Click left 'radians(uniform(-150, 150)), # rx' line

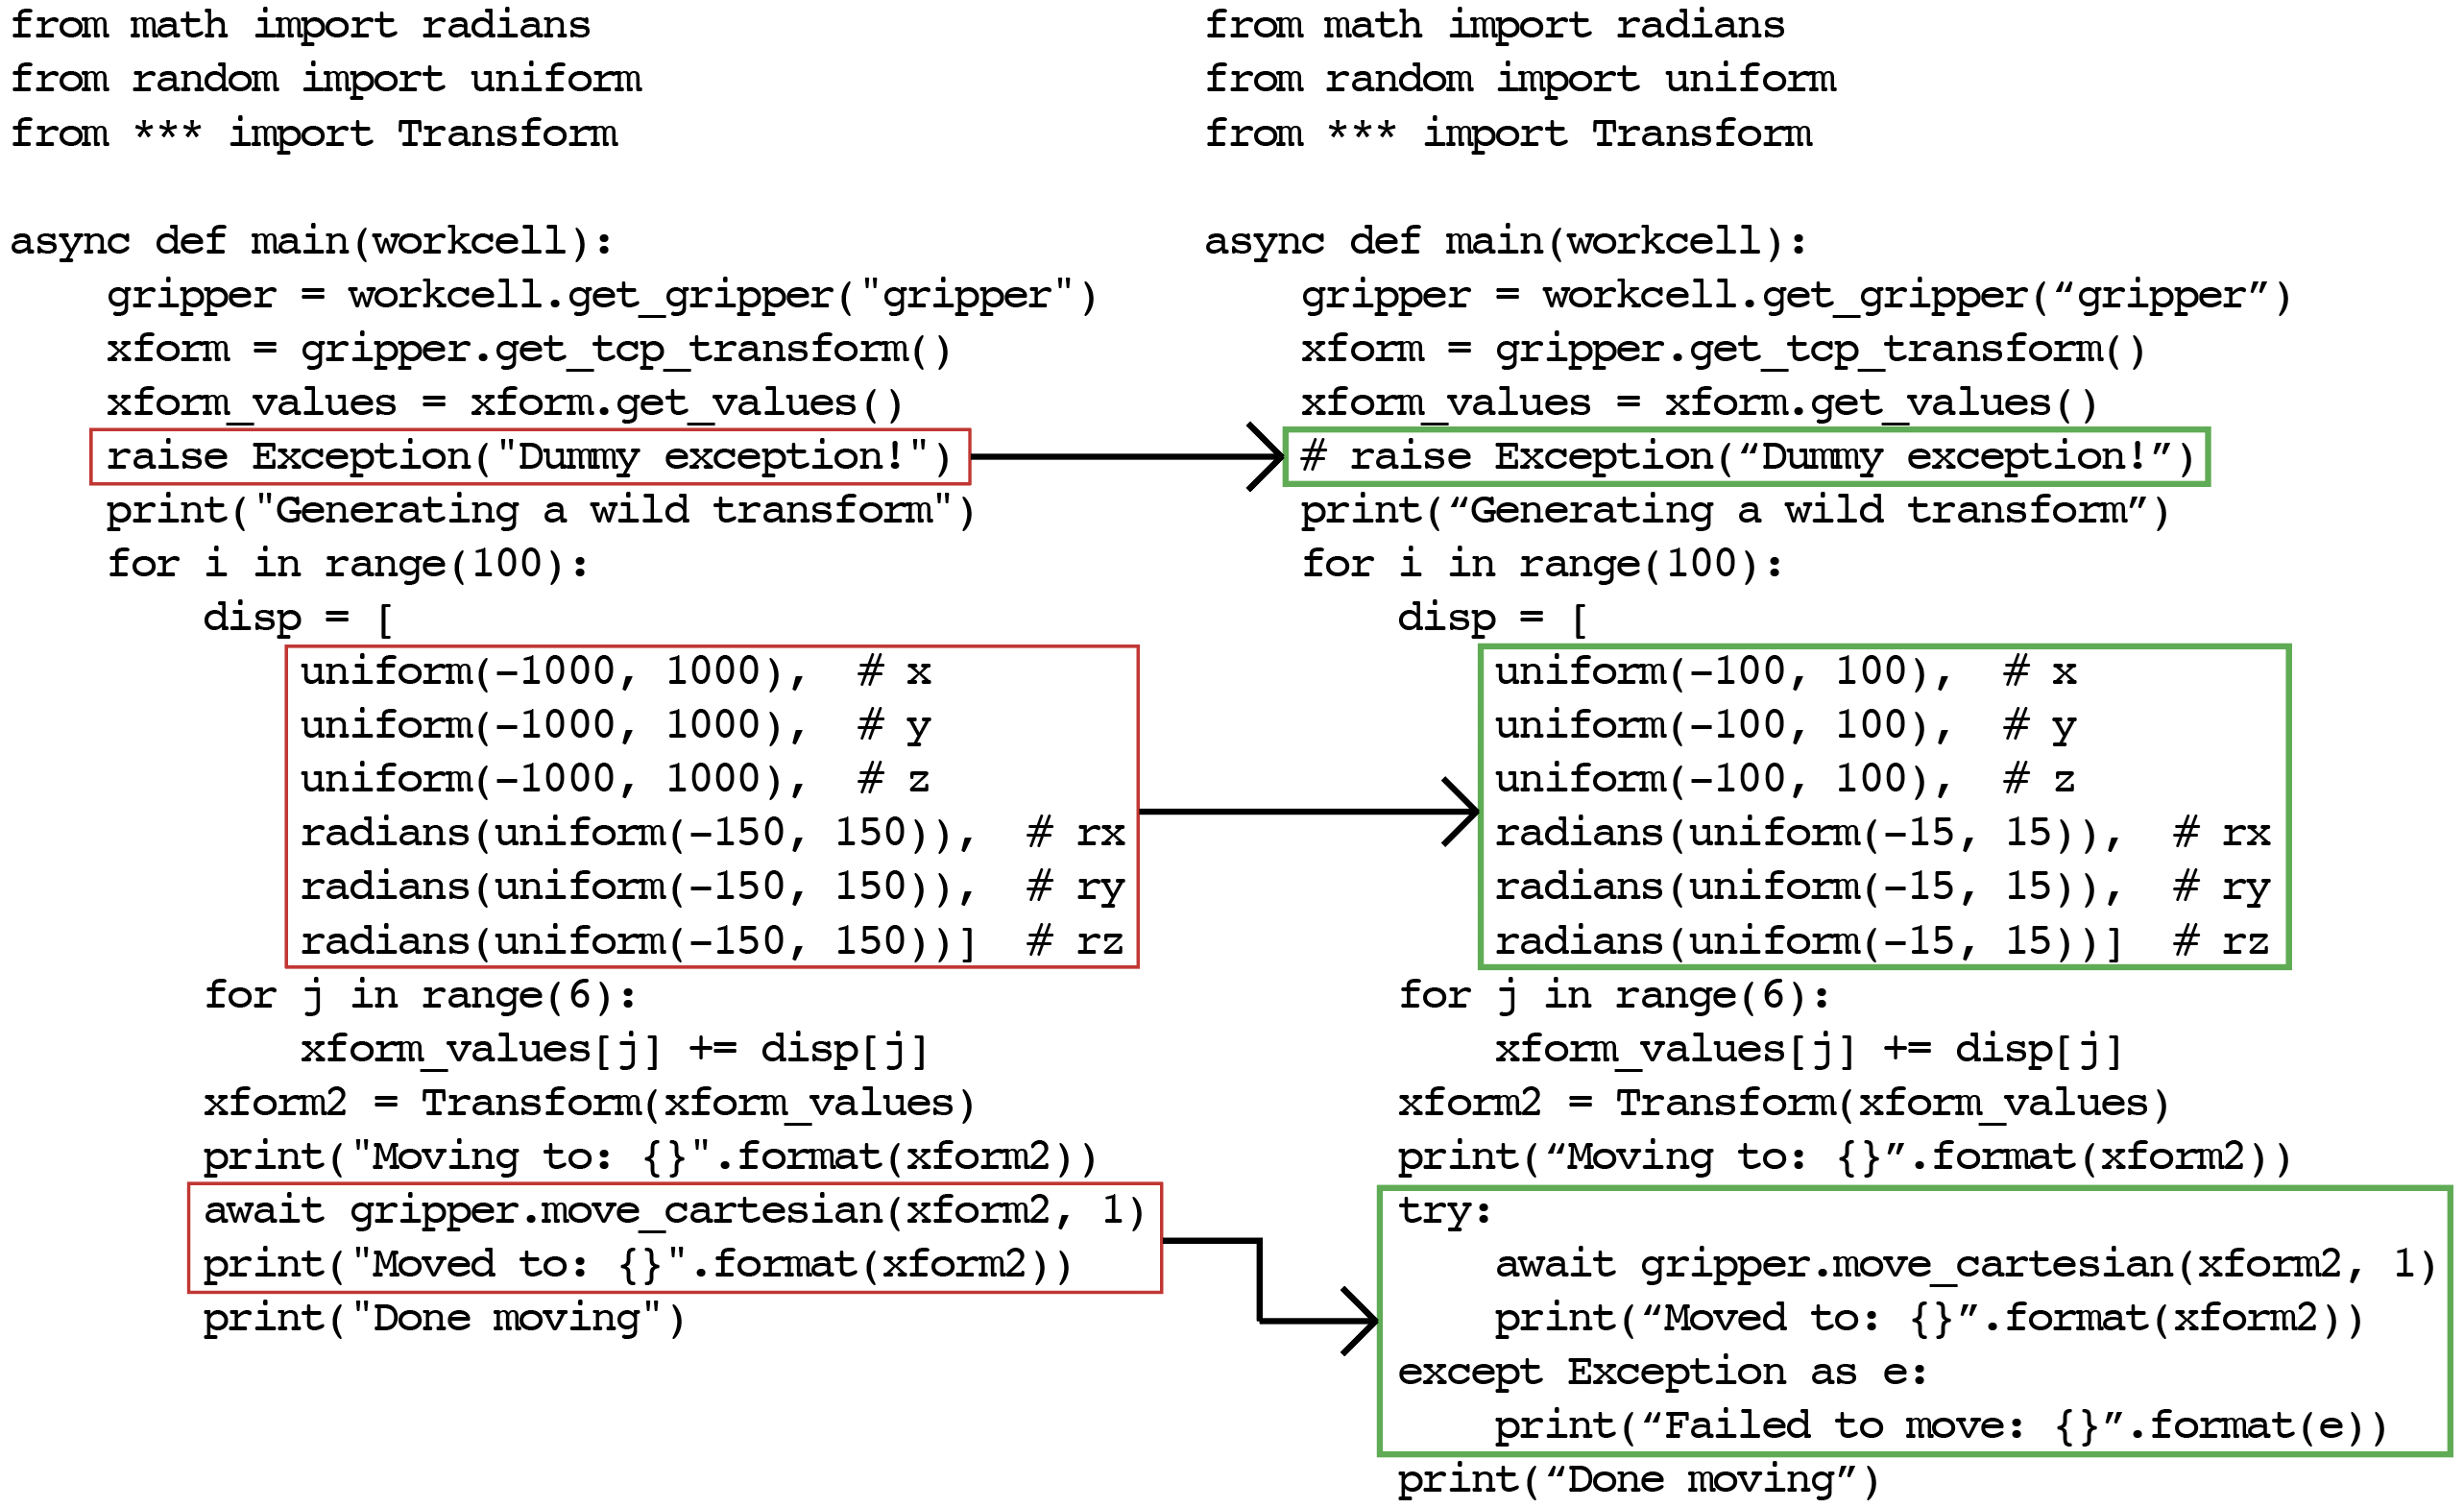[712, 833]
